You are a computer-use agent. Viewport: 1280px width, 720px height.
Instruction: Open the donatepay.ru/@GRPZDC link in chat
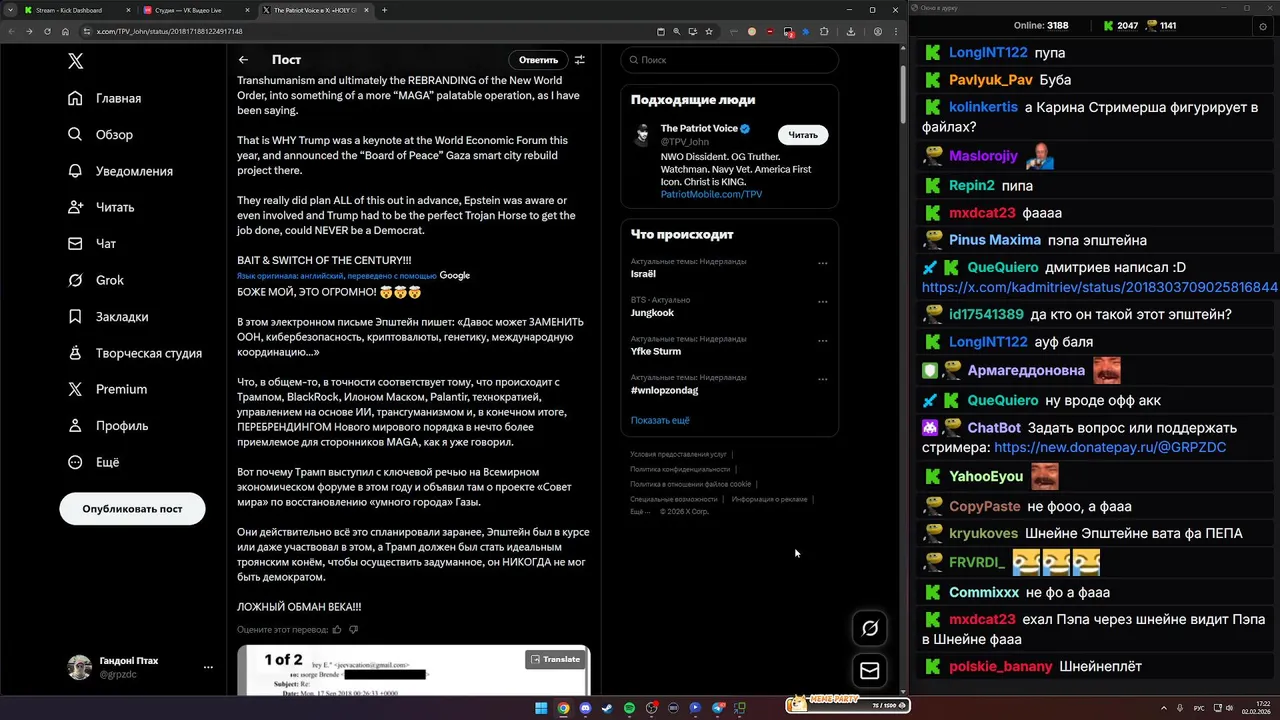click(1110, 447)
